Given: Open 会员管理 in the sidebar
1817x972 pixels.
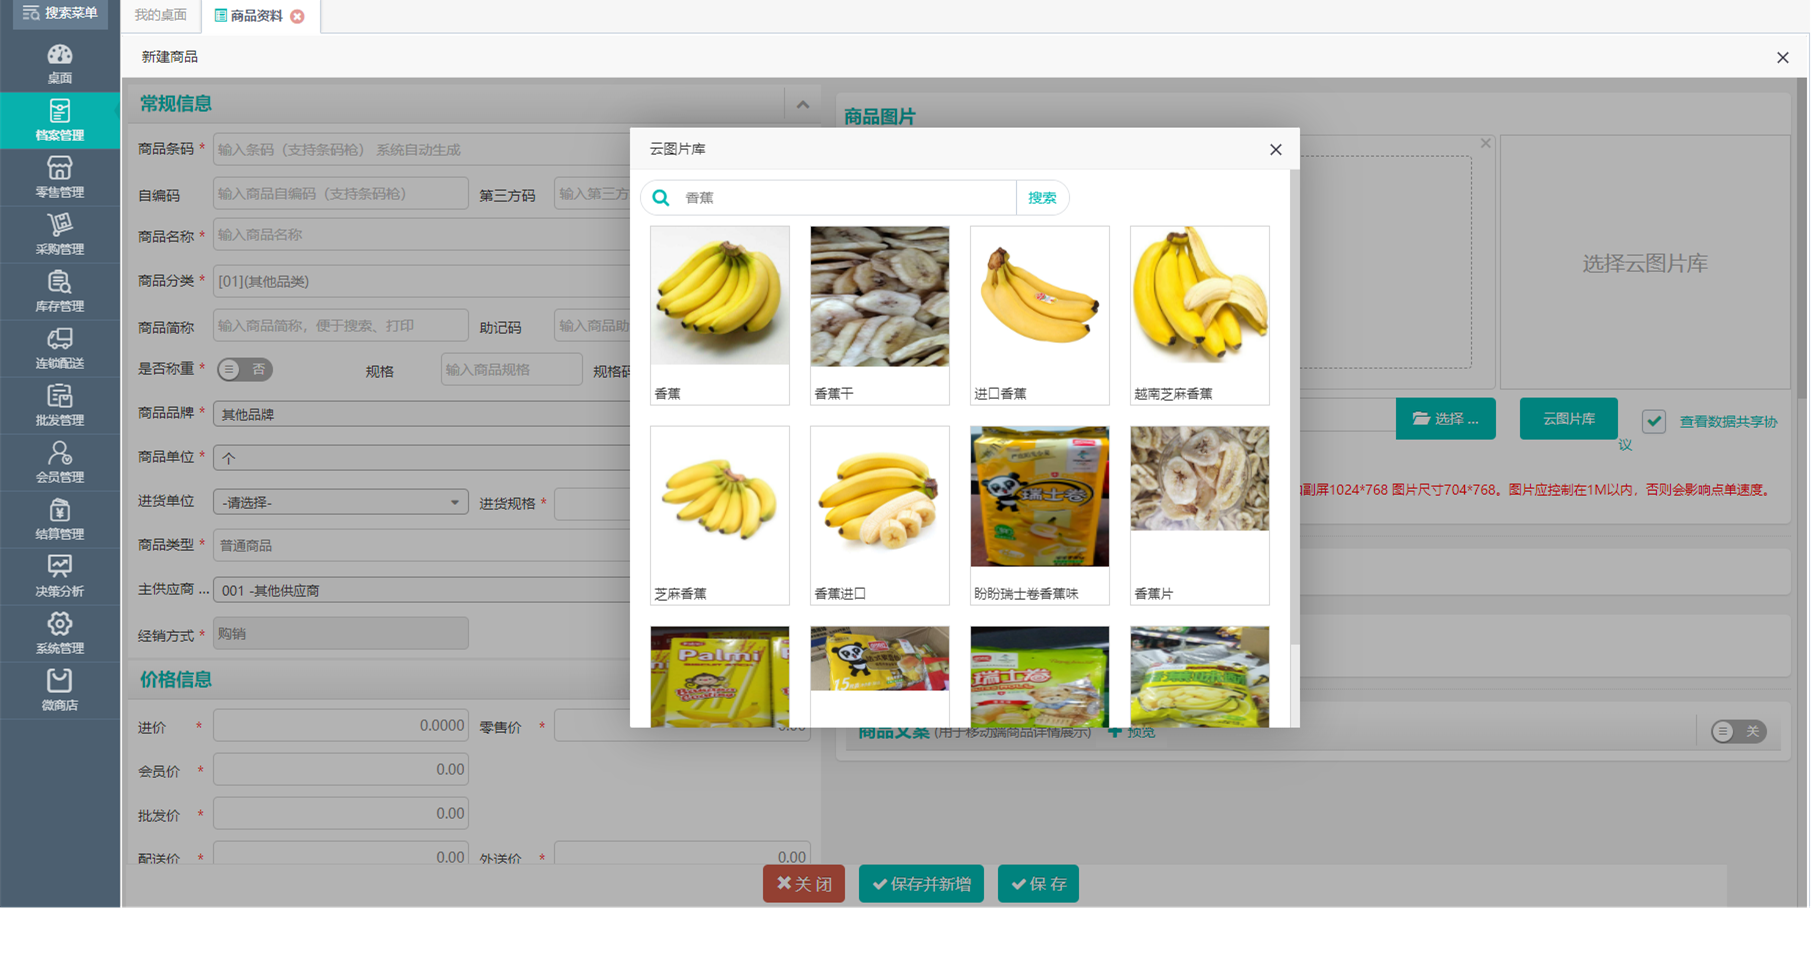Looking at the screenshot, I should [59, 462].
